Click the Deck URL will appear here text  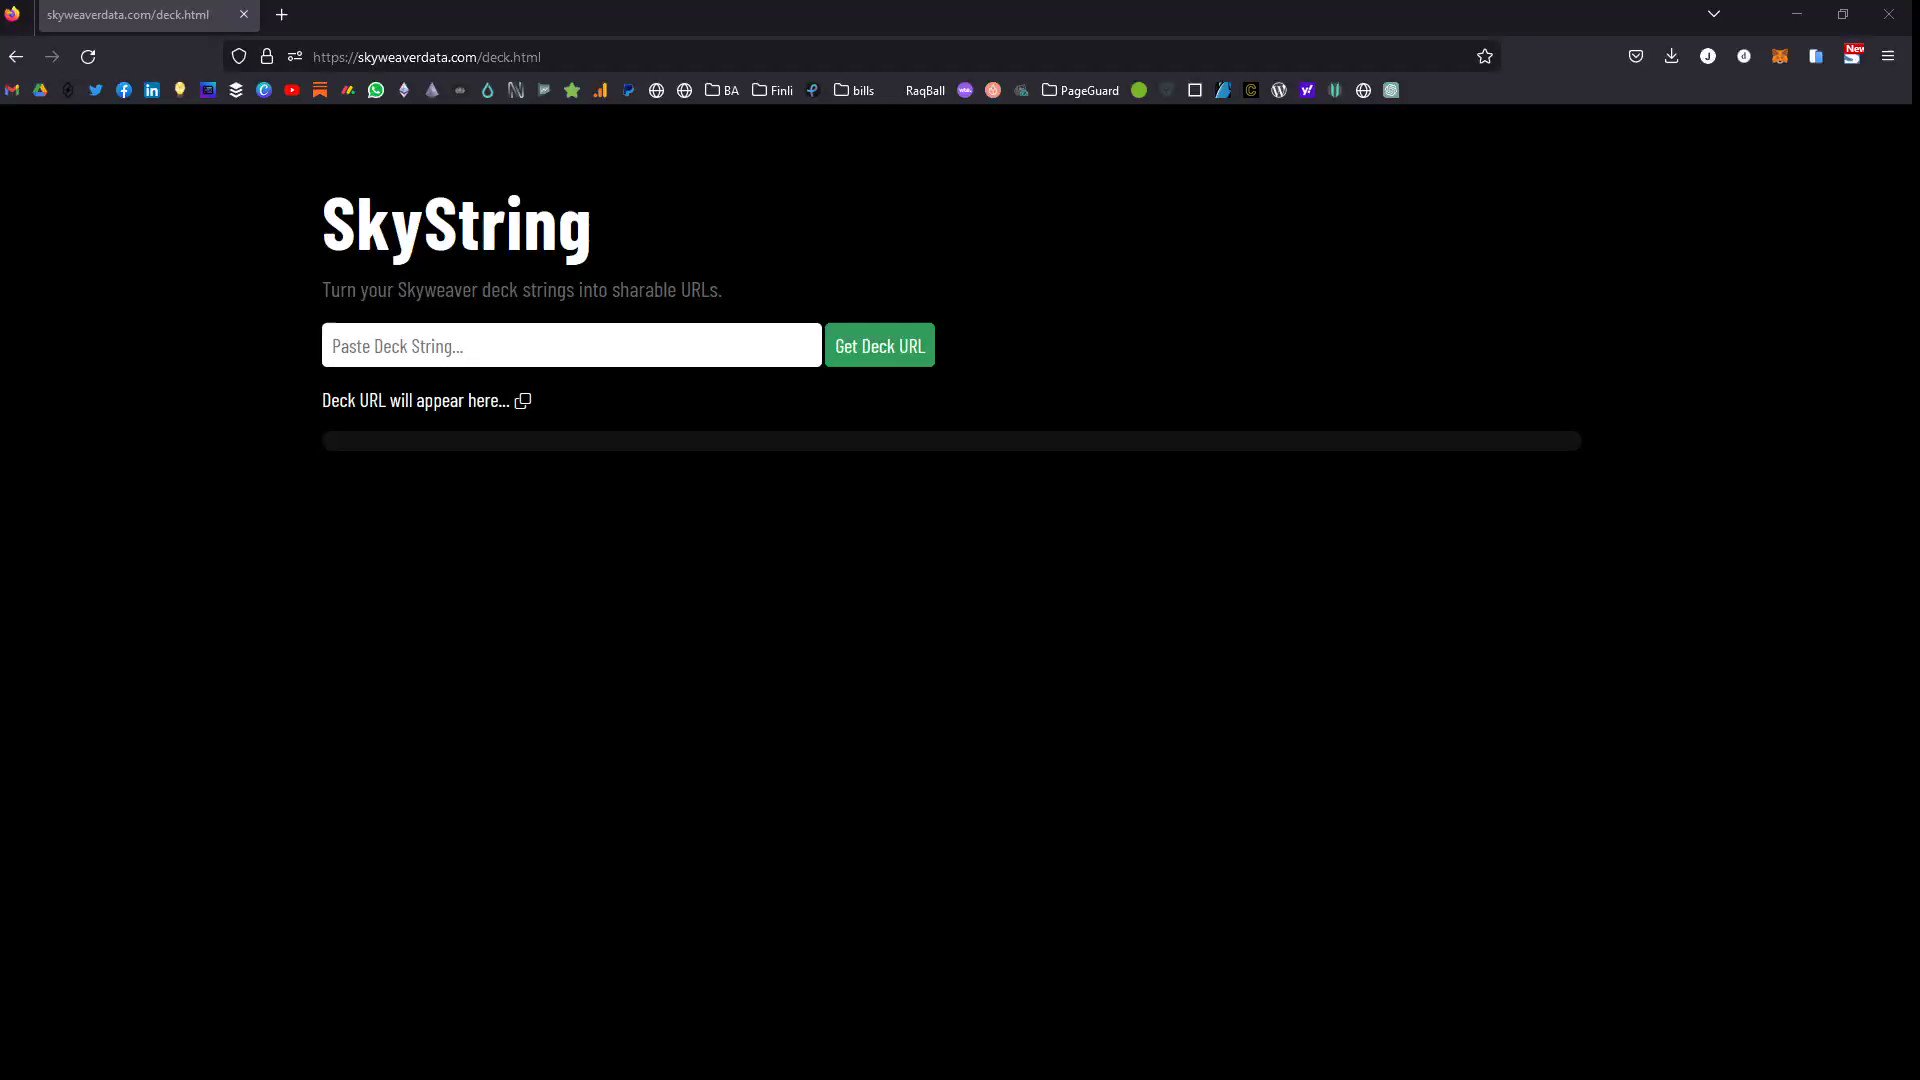(x=416, y=401)
